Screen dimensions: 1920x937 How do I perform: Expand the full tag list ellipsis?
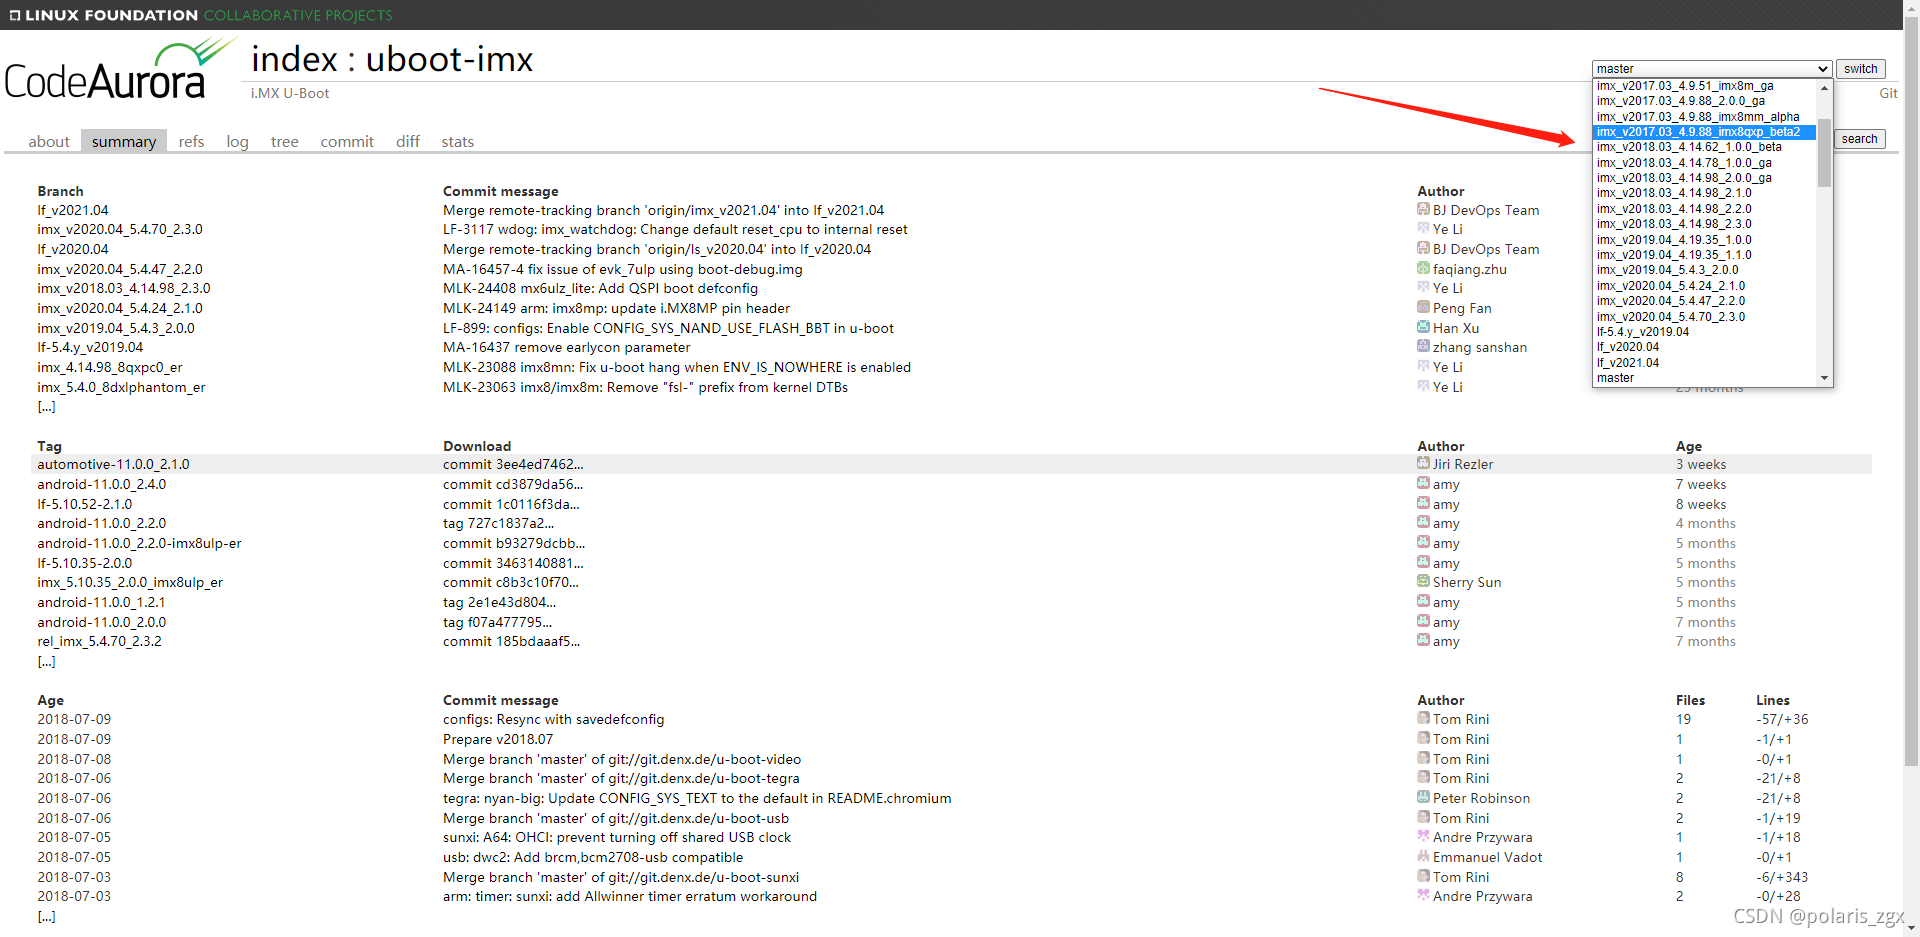pyautogui.click(x=46, y=662)
